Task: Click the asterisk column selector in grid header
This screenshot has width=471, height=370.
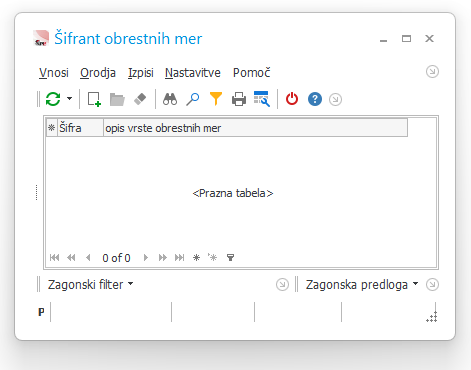Action: 52,128
